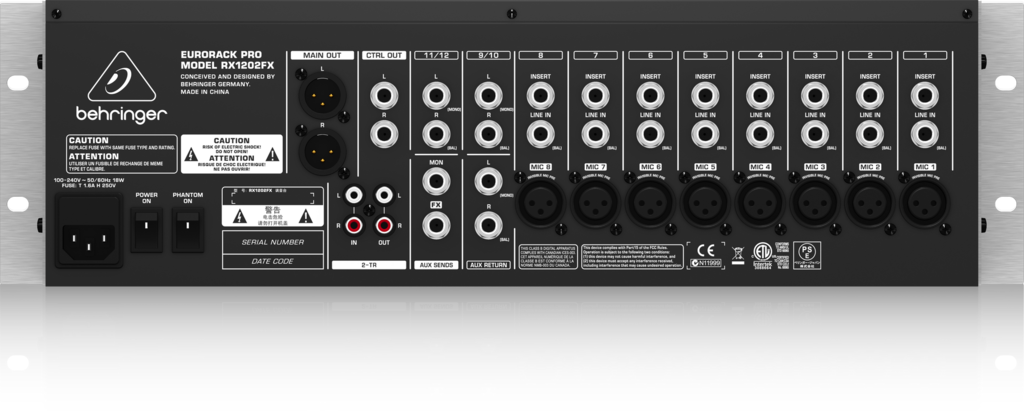This screenshot has height=414, width=1024.
Task: Click the Behringer triangle logo
Action: (x=122, y=76)
